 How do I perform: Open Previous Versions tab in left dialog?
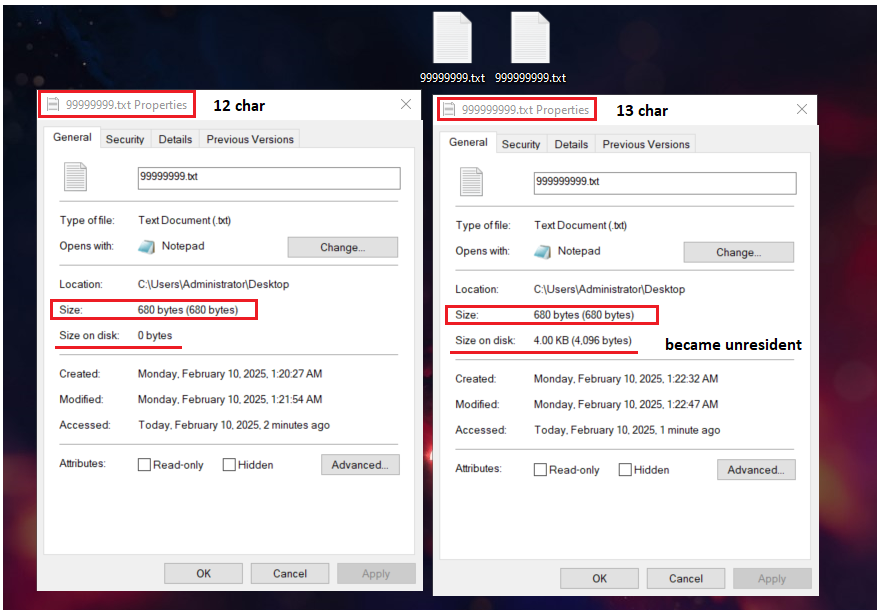[x=250, y=139]
